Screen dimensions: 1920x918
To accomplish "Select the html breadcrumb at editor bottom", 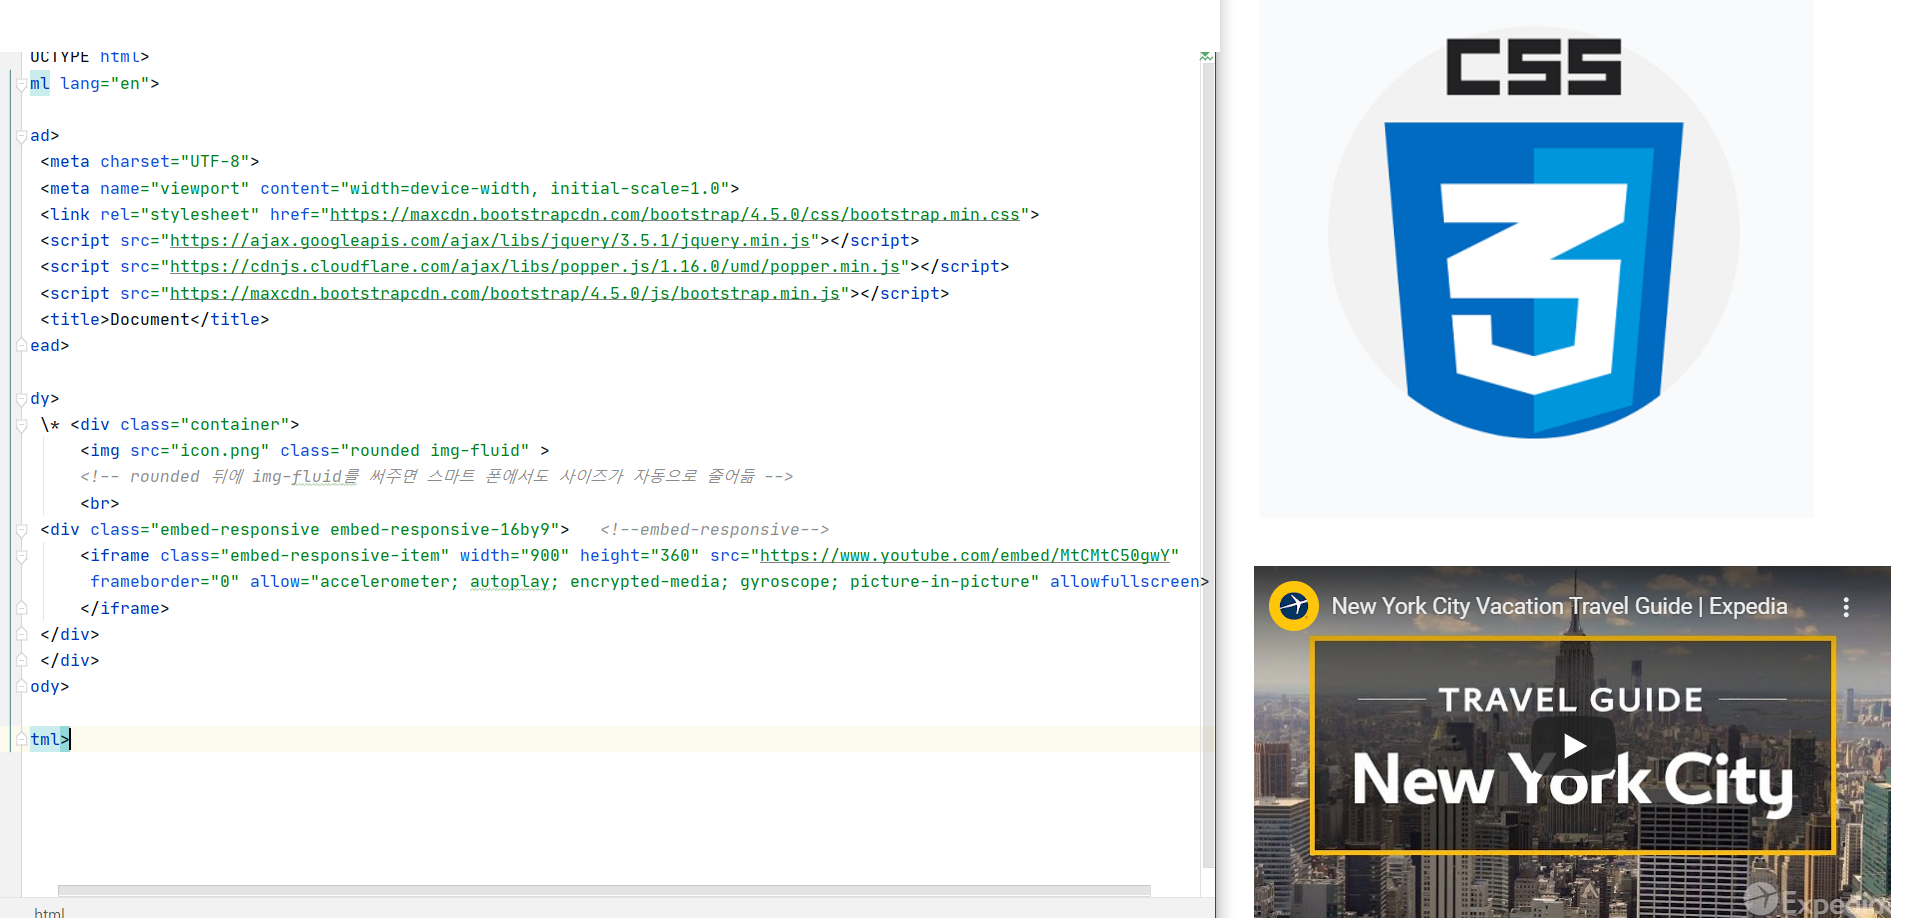I will 49,911.
